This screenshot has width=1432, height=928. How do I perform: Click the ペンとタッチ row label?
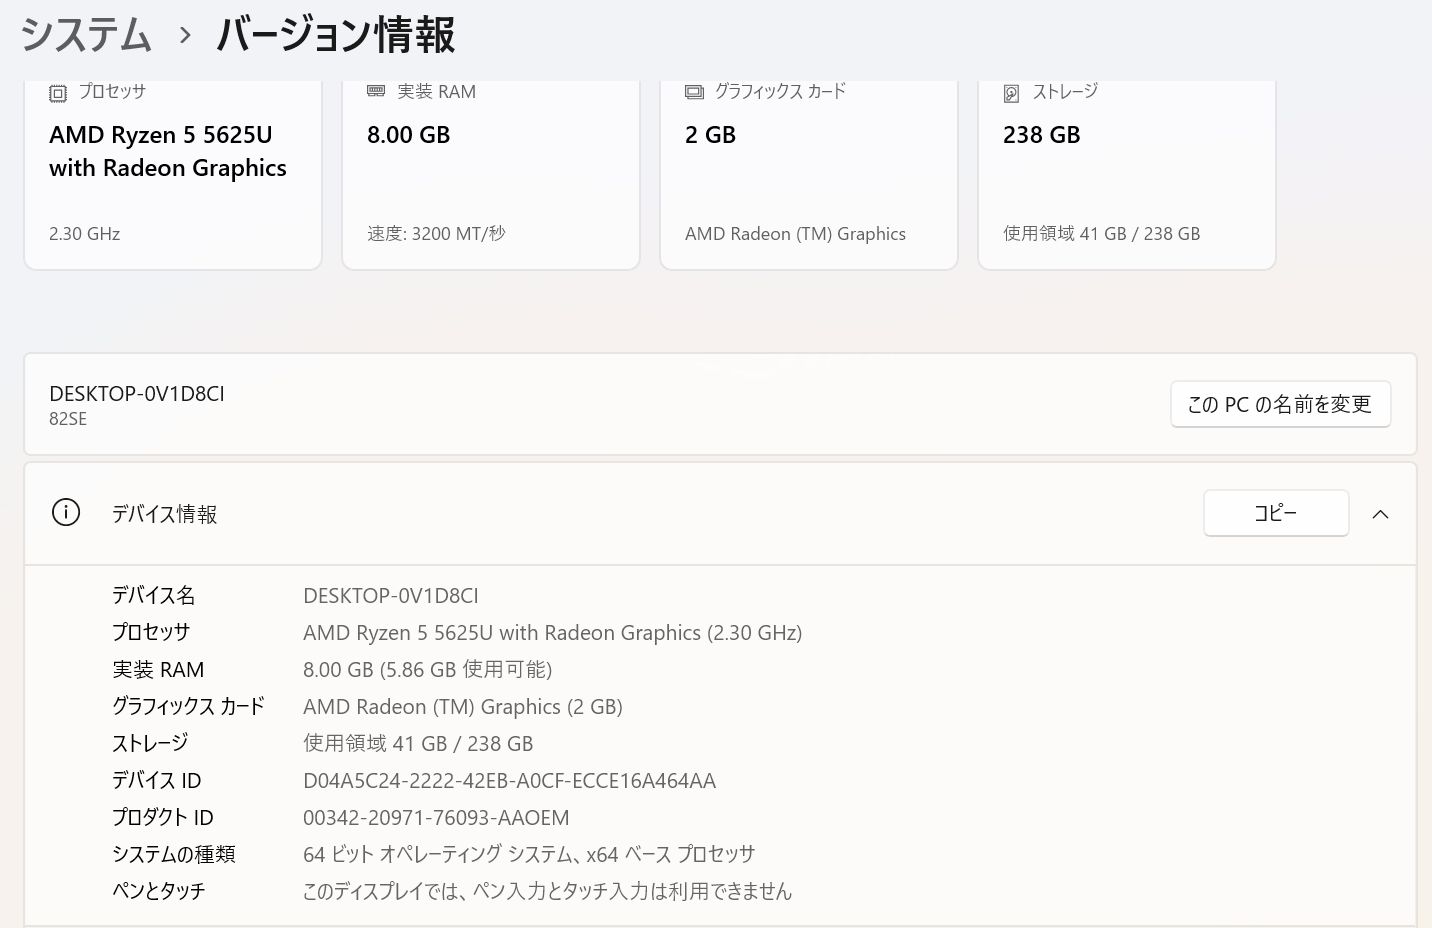pyautogui.click(x=158, y=891)
